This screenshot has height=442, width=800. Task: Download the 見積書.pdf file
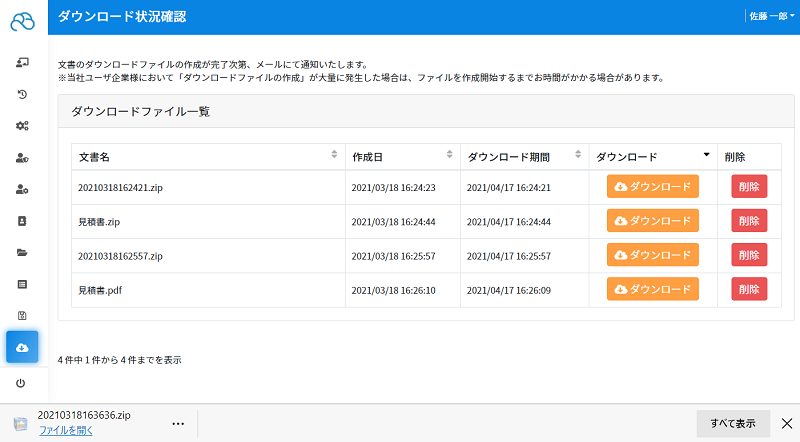coord(653,289)
